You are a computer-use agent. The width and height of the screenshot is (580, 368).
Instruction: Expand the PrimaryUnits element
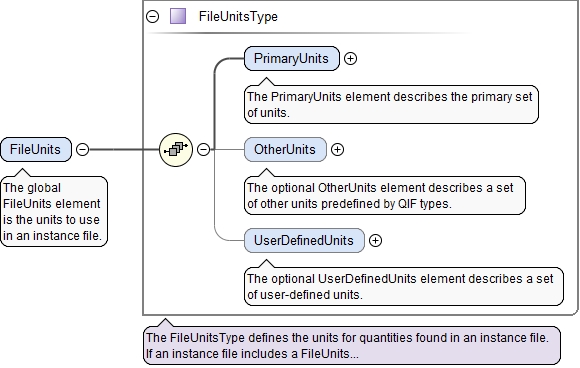350,58
